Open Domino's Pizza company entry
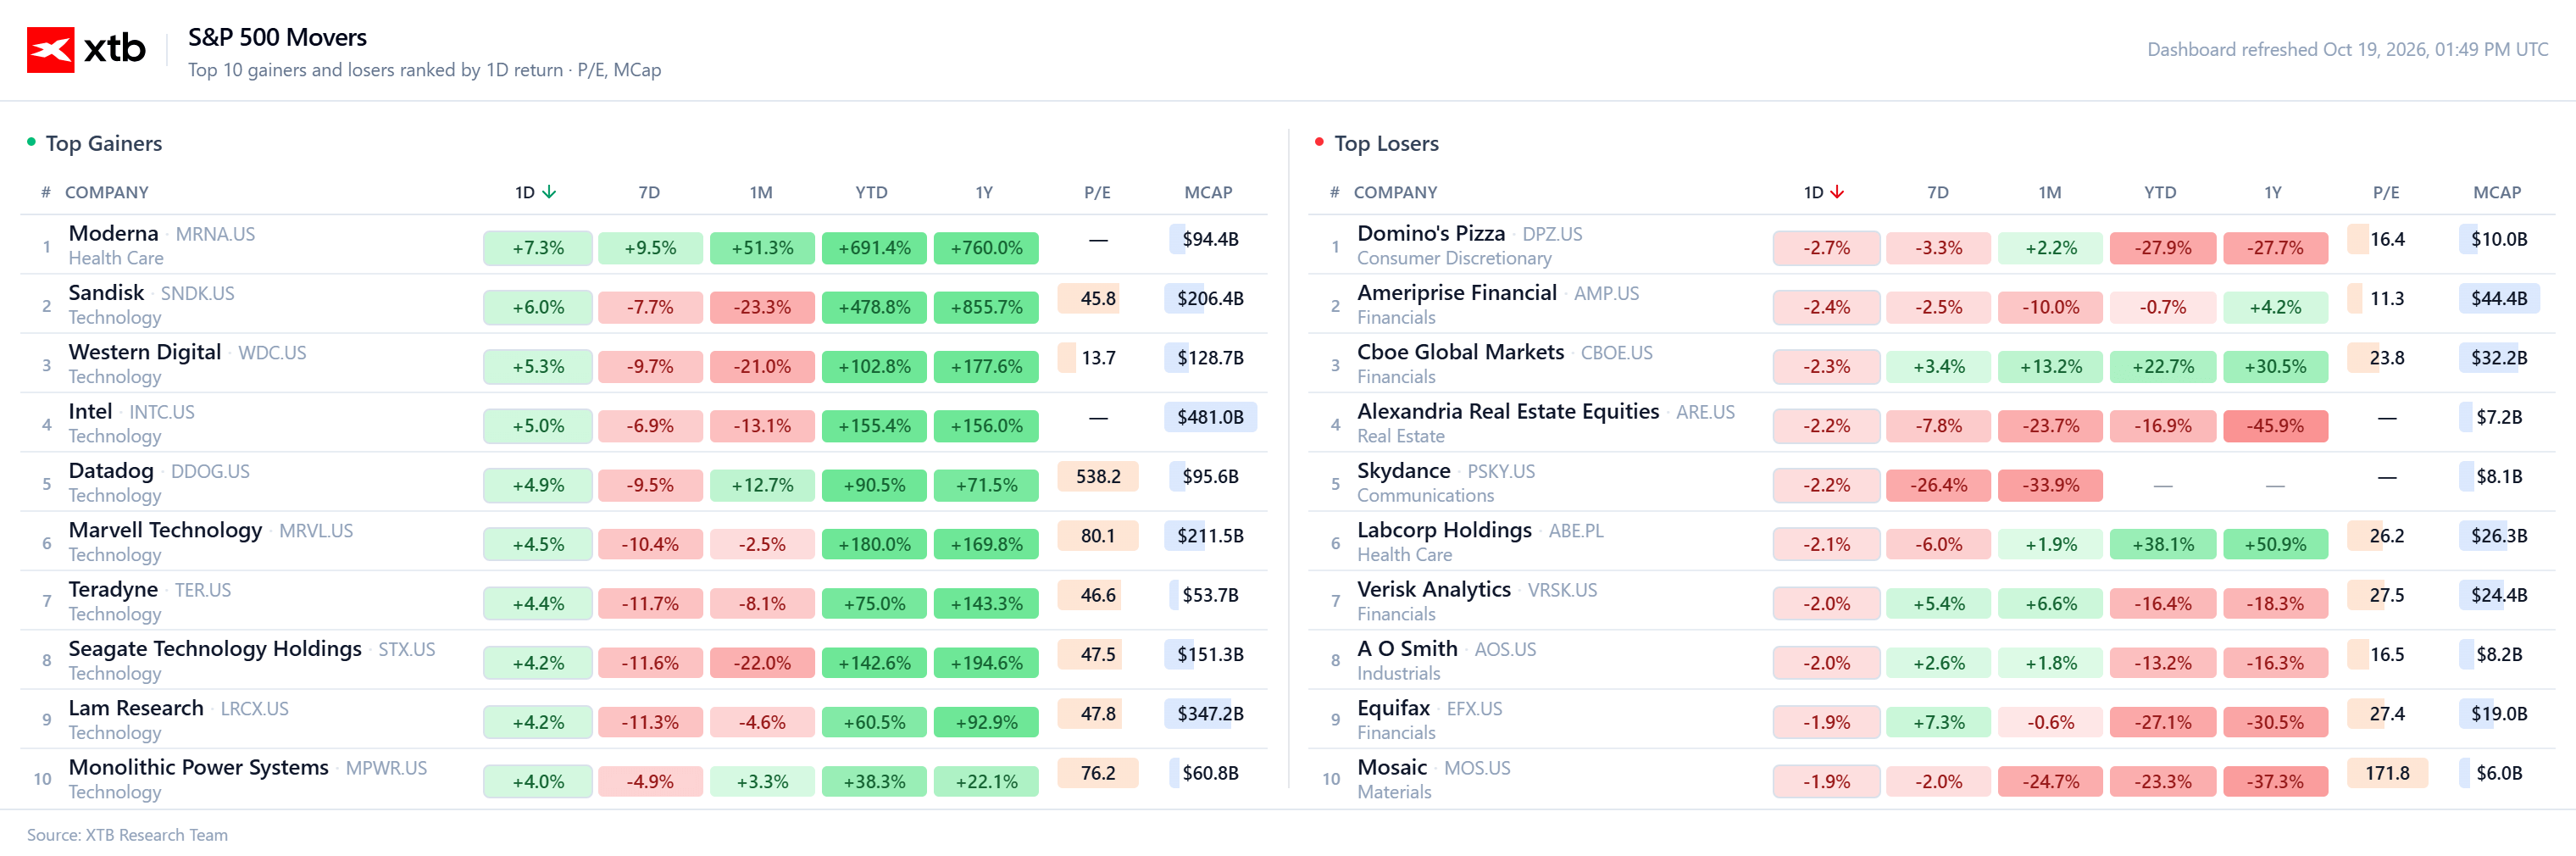The height and width of the screenshot is (856, 2576). [x=1431, y=233]
